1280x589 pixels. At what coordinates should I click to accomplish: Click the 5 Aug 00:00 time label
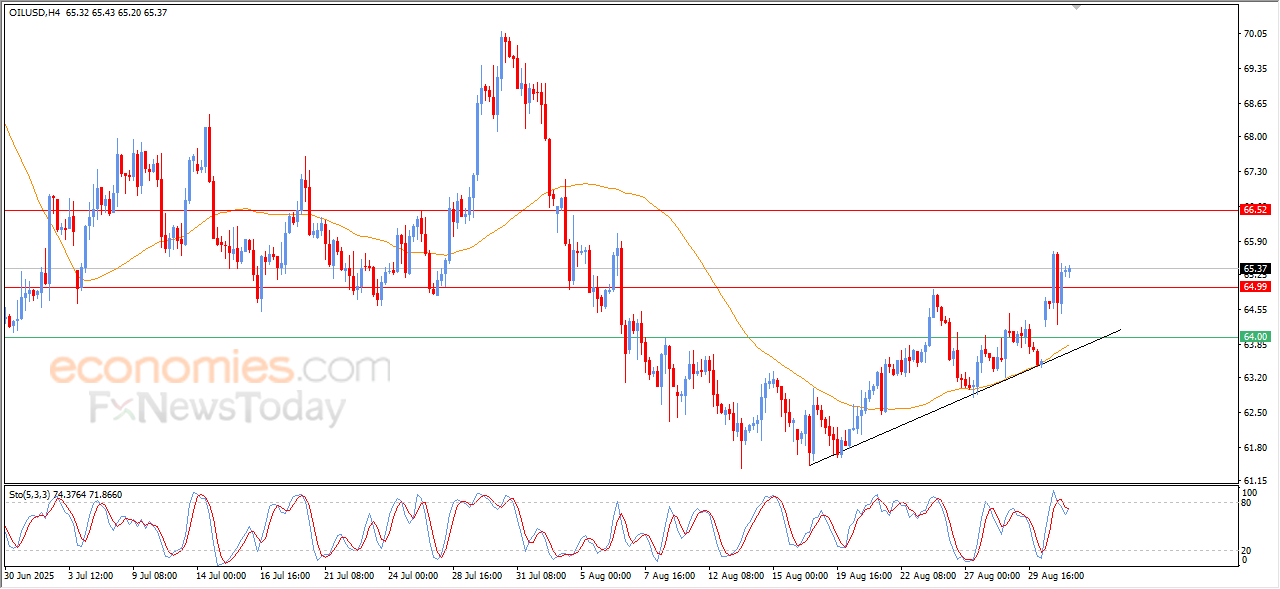pyautogui.click(x=604, y=576)
